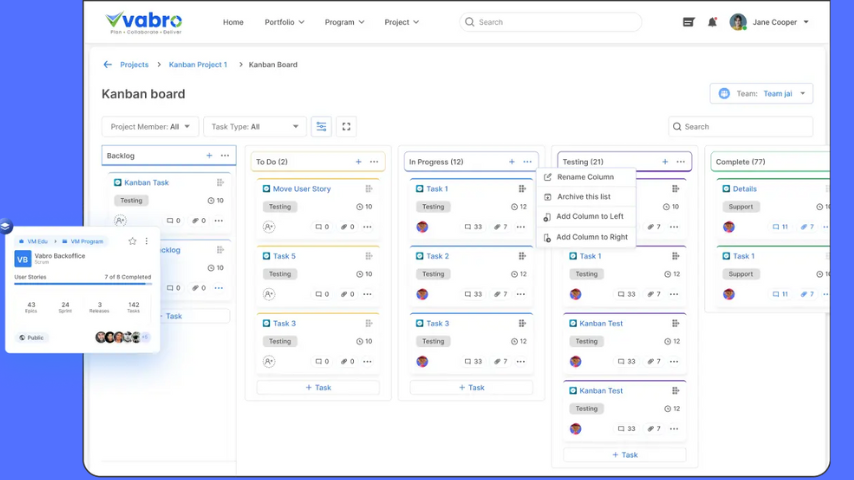The width and height of the screenshot is (854, 480).
Task: Click 142 Tasks stat on project card
Action: [133, 307]
